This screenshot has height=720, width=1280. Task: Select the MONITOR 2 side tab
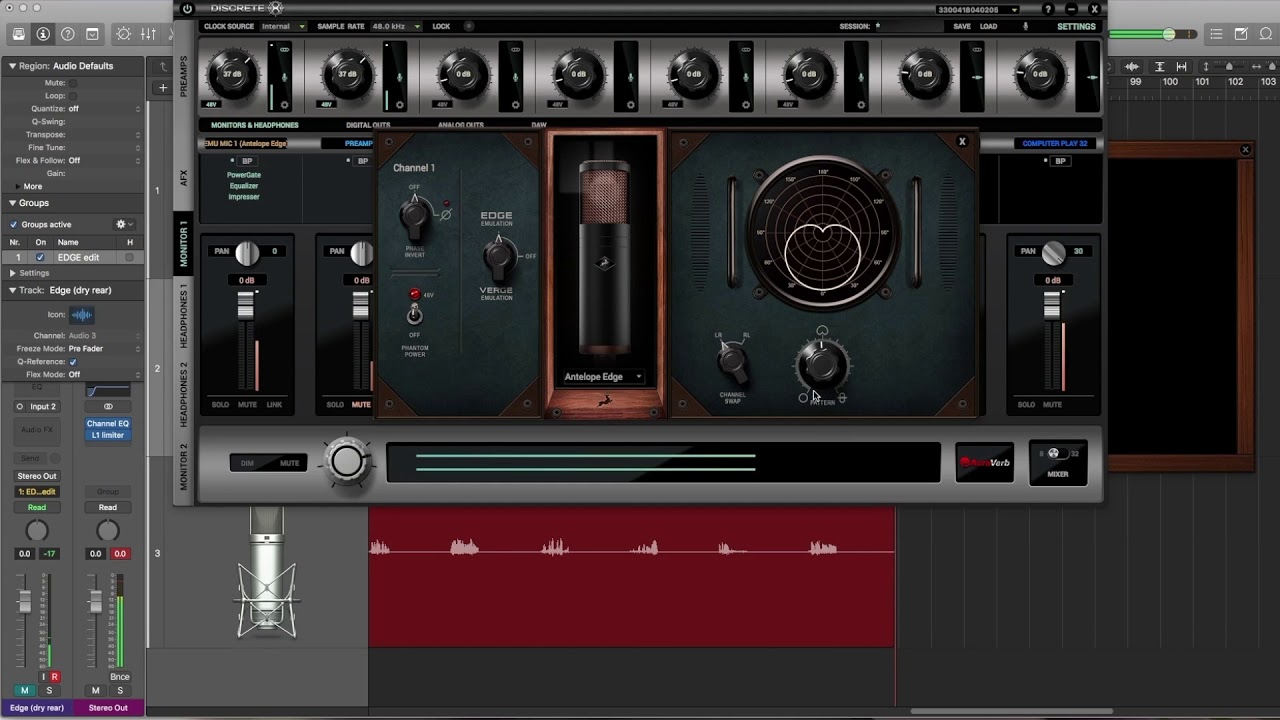(184, 465)
